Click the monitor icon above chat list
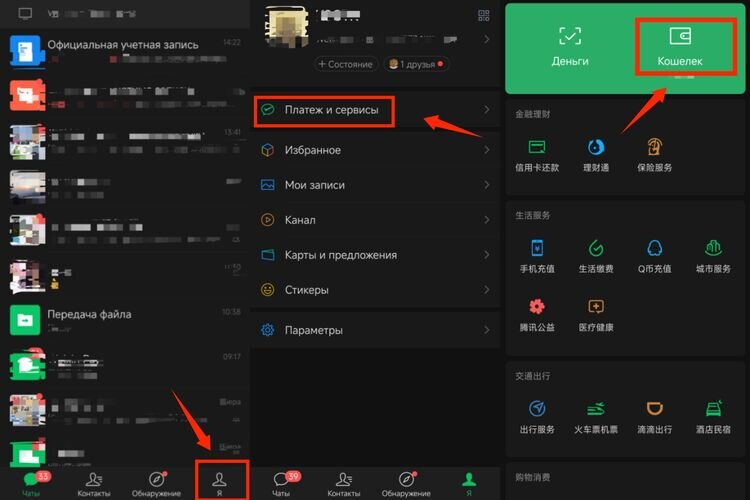Viewport: 750px width, 500px height. pos(25,13)
